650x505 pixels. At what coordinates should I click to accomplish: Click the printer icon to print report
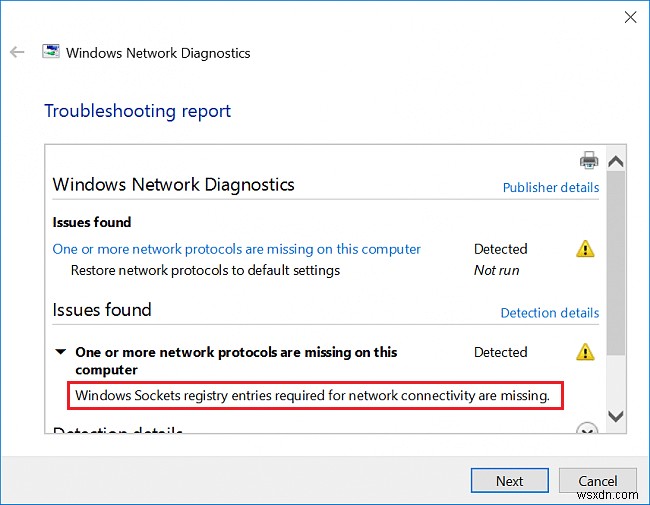point(589,160)
